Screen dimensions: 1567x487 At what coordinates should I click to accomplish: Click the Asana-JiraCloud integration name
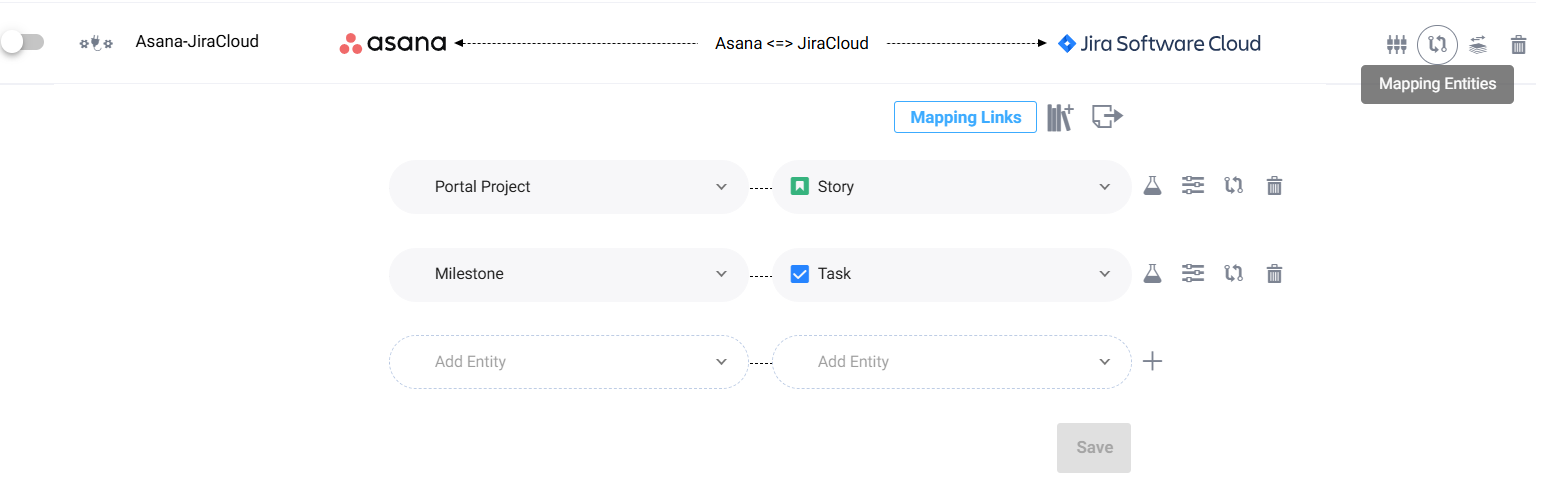(197, 42)
